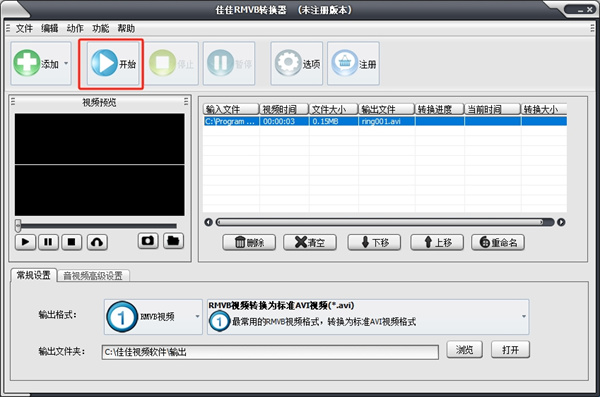Click the preview audio headphone button
This screenshot has width=600, height=397.
tap(97, 242)
